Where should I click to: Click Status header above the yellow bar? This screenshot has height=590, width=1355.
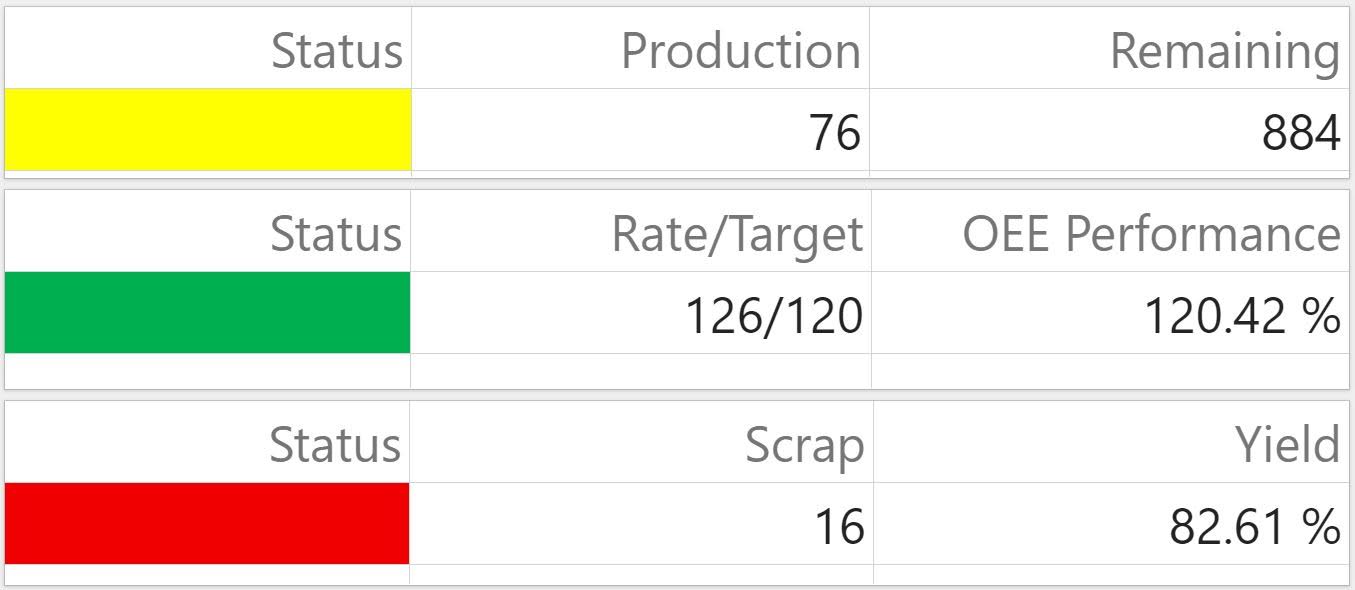click(337, 50)
